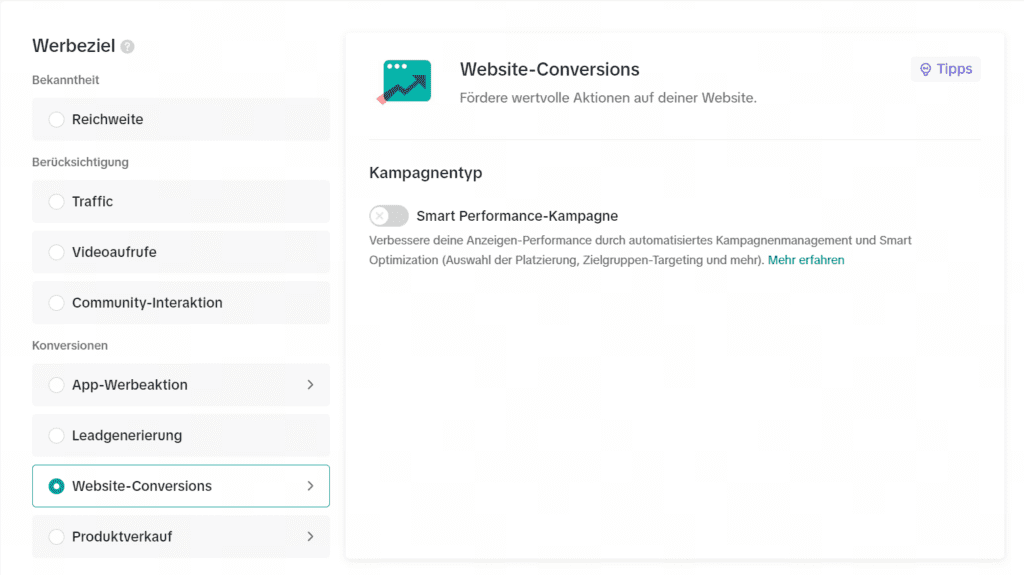Enable the Smart Performance-Kampagne toggle switch

coord(389,216)
